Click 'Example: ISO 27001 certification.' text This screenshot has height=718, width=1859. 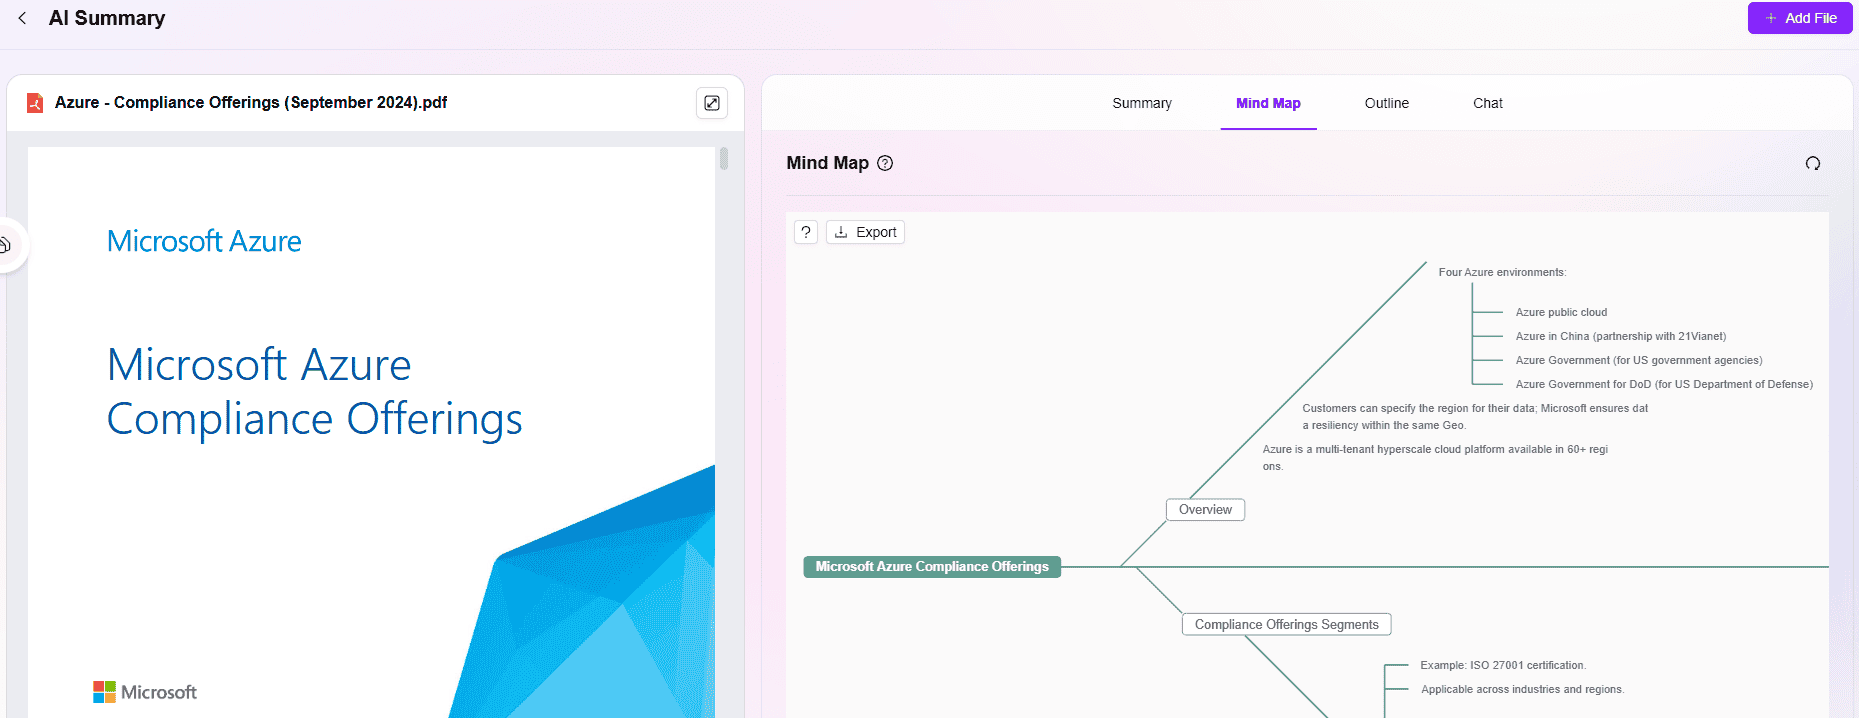1503,665
